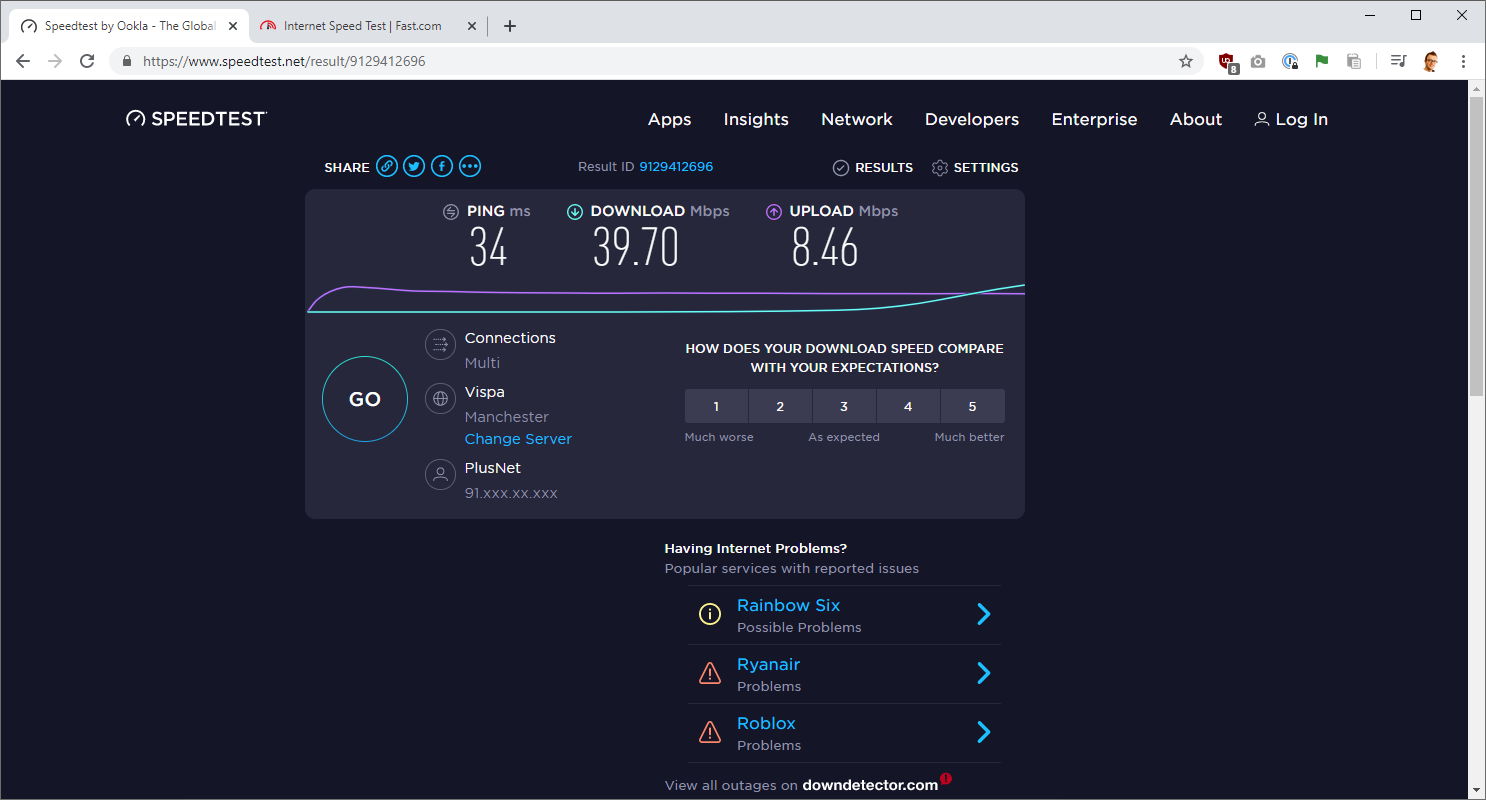Expand the Ryanair chevron arrow

tap(984, 673)
